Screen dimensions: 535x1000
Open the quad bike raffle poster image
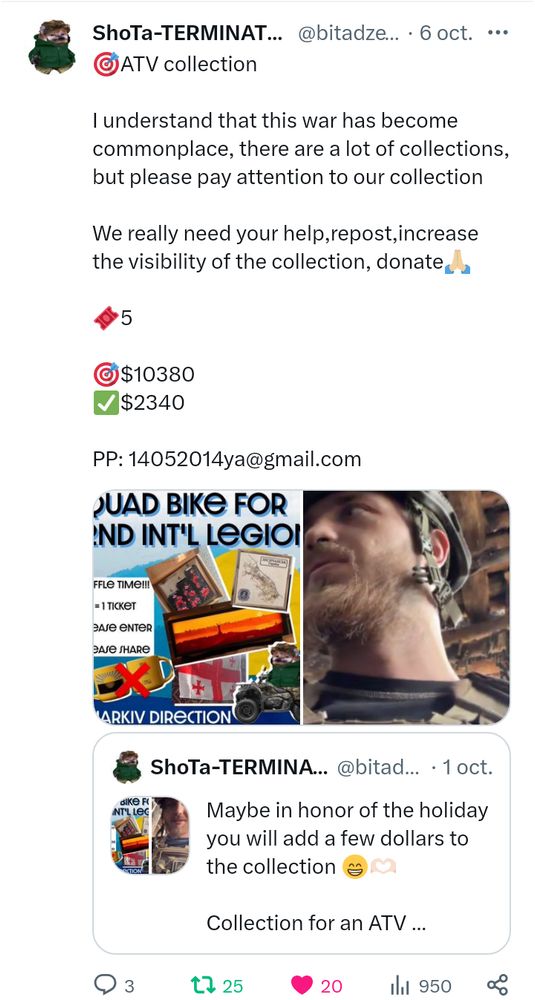(197, 607)
